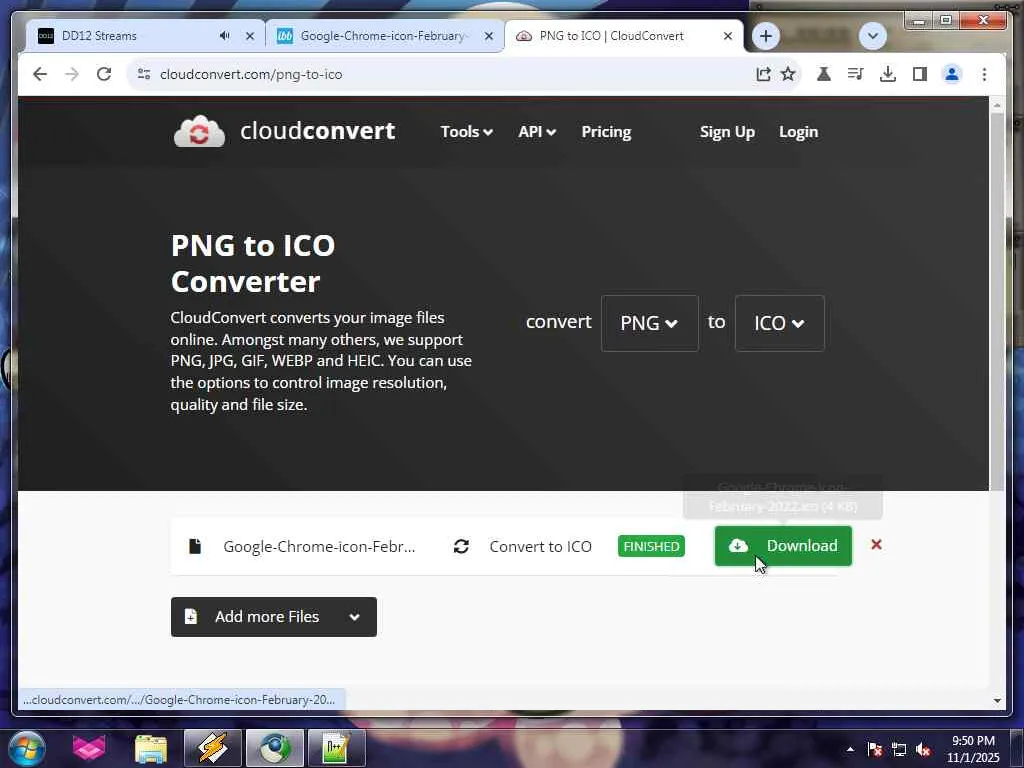Reload the CloudConvert page
Screen dimensions: 1024x768
pyautogui.click(x=104, y=74)
